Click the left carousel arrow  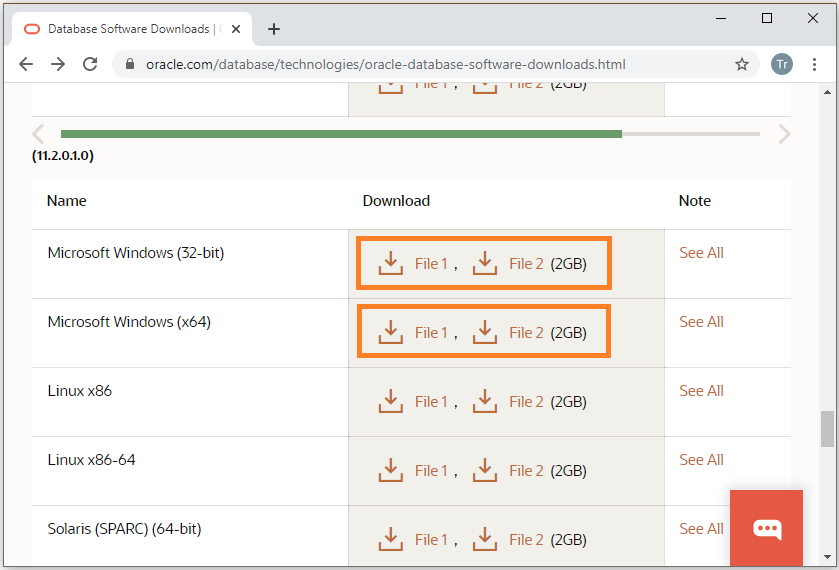tap(38, 134)
